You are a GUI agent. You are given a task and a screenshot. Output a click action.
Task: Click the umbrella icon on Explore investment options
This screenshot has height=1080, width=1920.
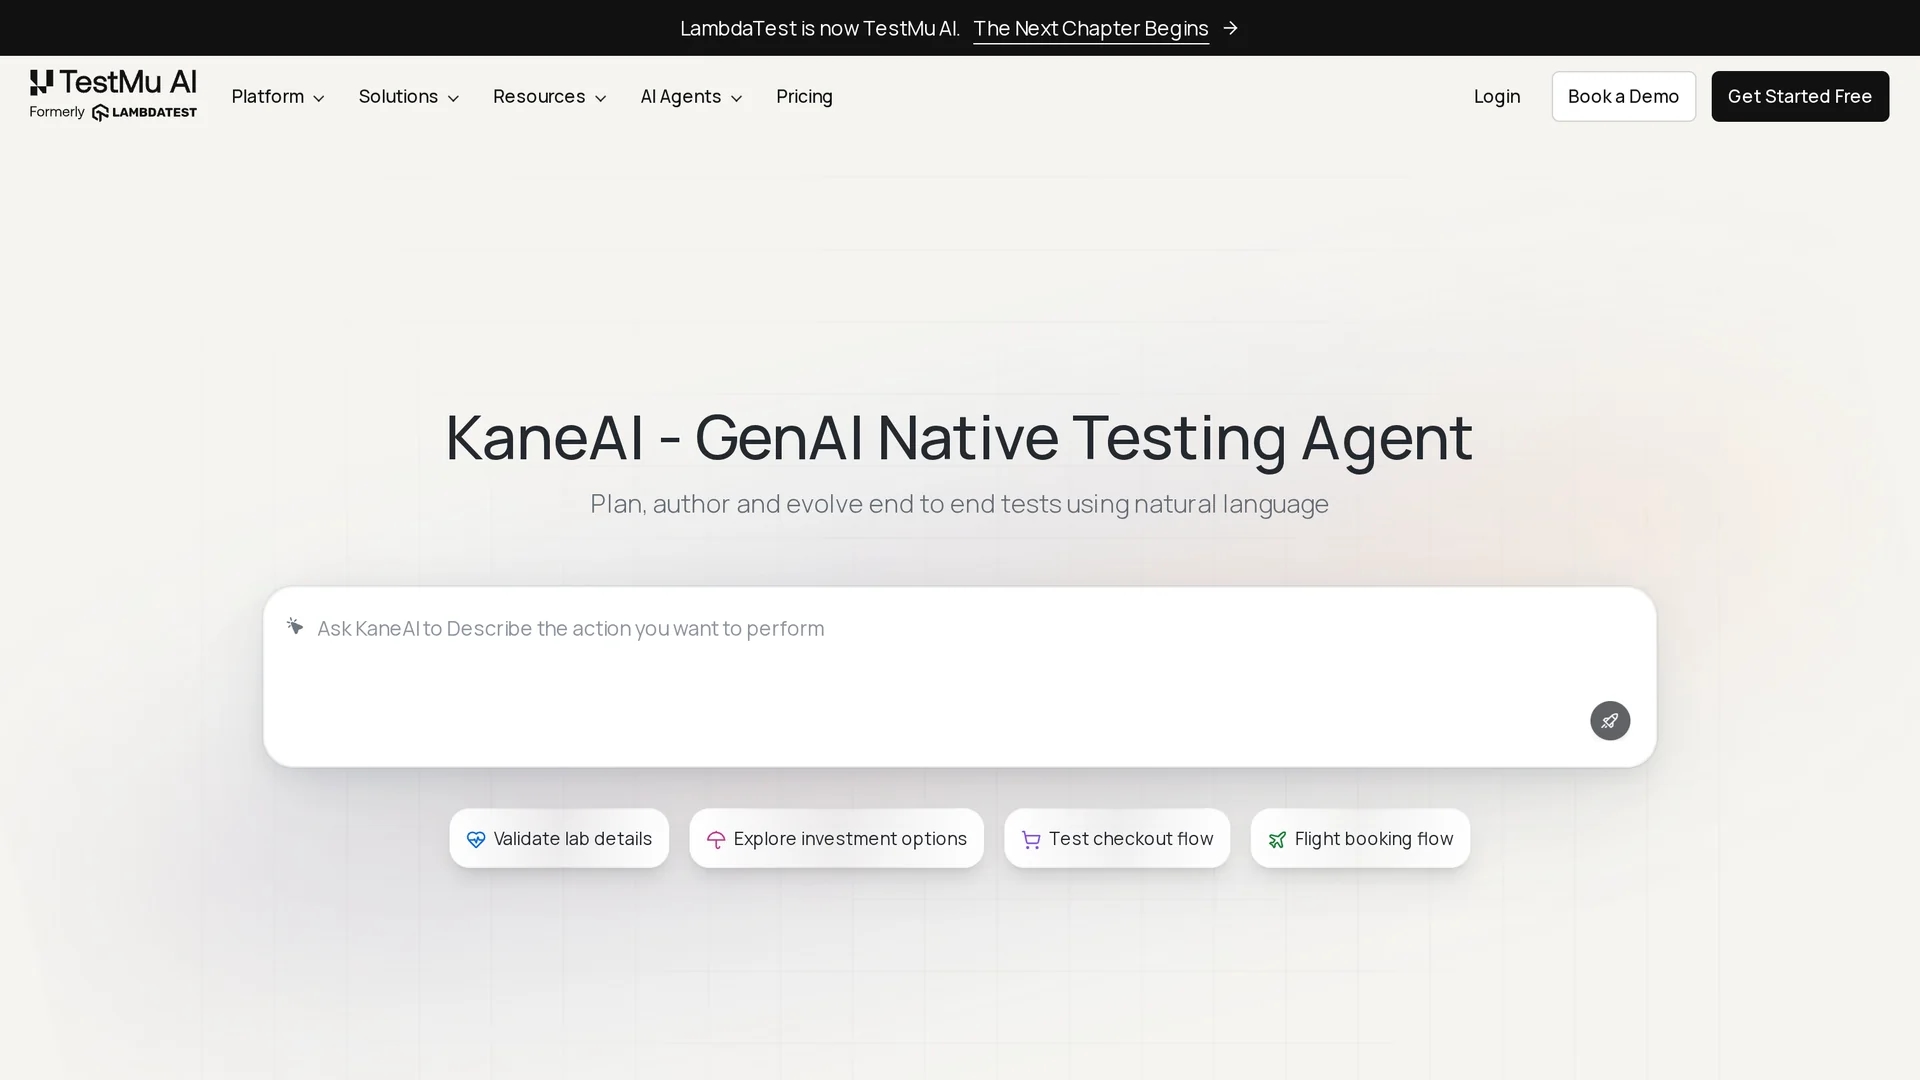[x=716, y=840]
